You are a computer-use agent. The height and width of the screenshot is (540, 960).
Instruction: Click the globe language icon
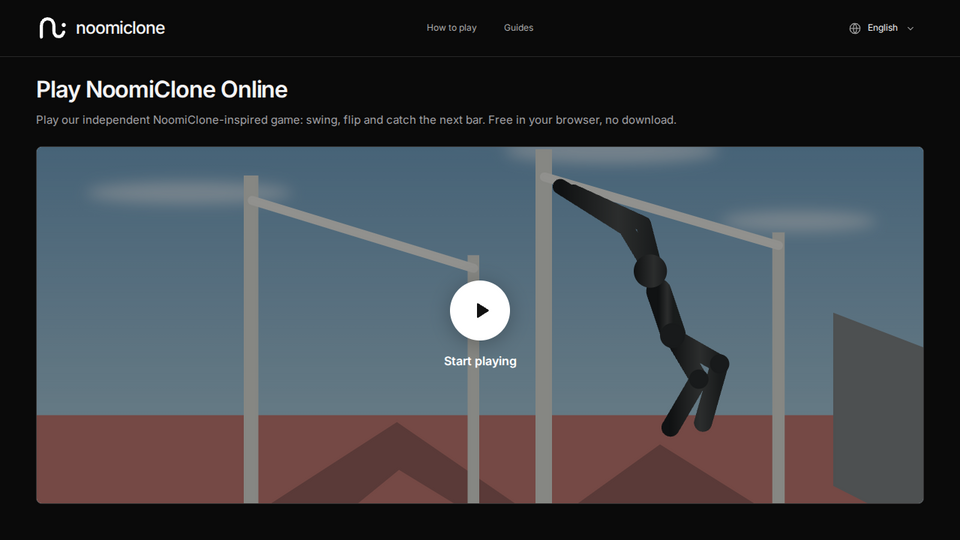pos(855,28)
